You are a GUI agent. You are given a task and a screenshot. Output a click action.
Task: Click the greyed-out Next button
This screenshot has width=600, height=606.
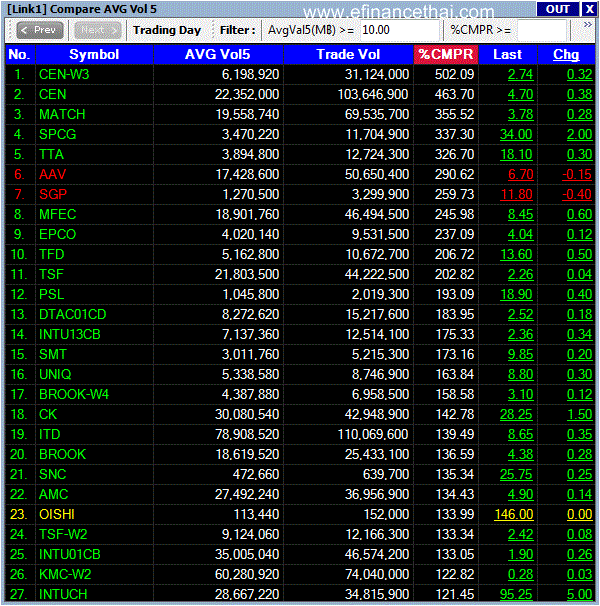(98, 30)
